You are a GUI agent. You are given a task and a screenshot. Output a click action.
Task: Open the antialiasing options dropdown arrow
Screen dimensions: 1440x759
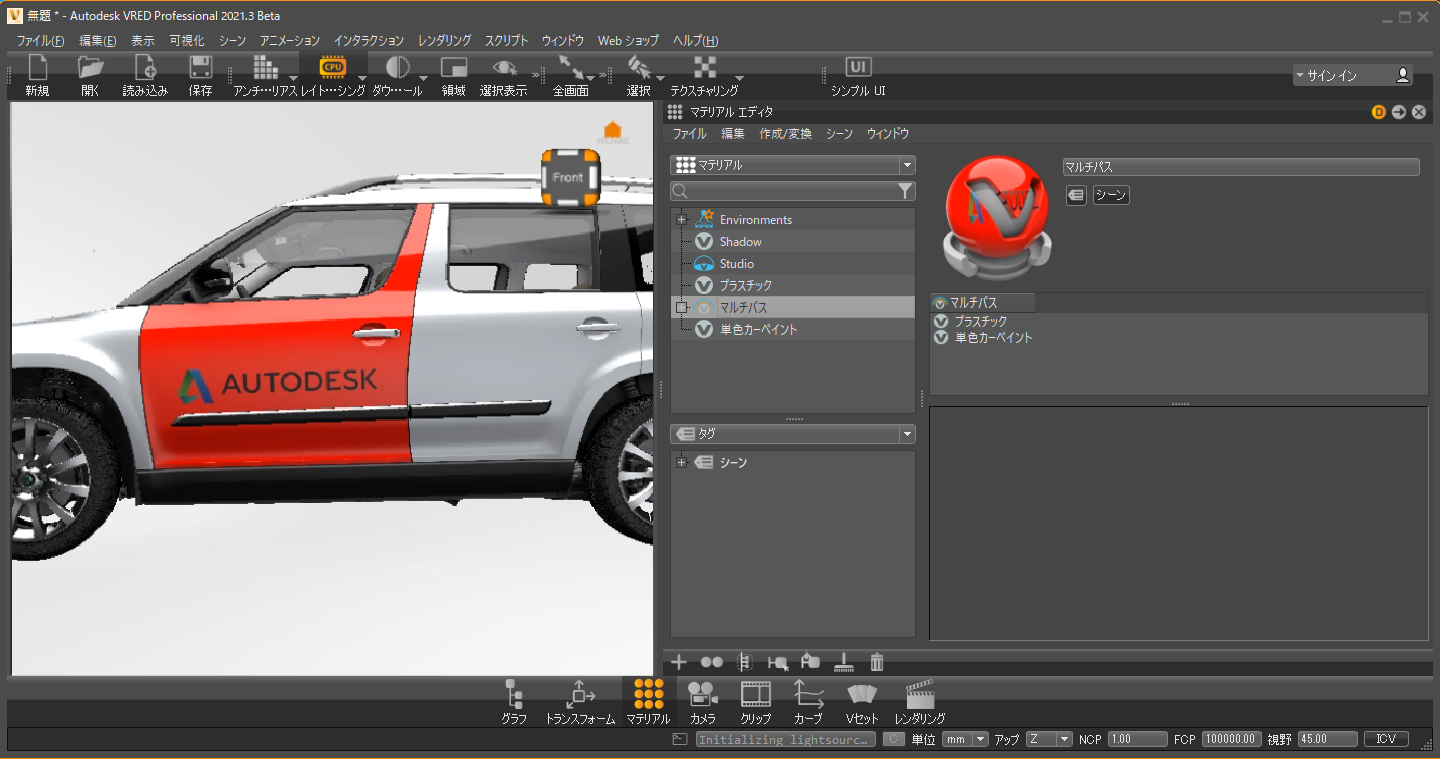[293, 78]
